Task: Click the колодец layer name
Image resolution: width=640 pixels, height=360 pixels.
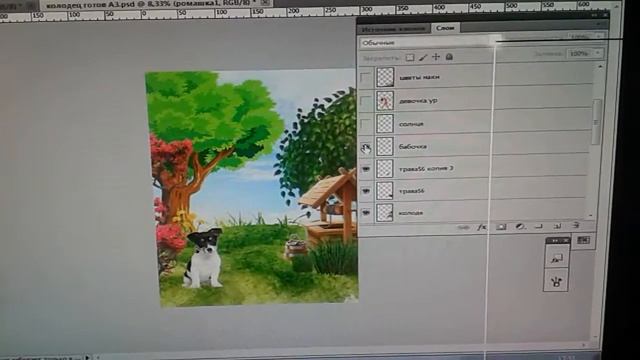Action: (x=411, y=213)
